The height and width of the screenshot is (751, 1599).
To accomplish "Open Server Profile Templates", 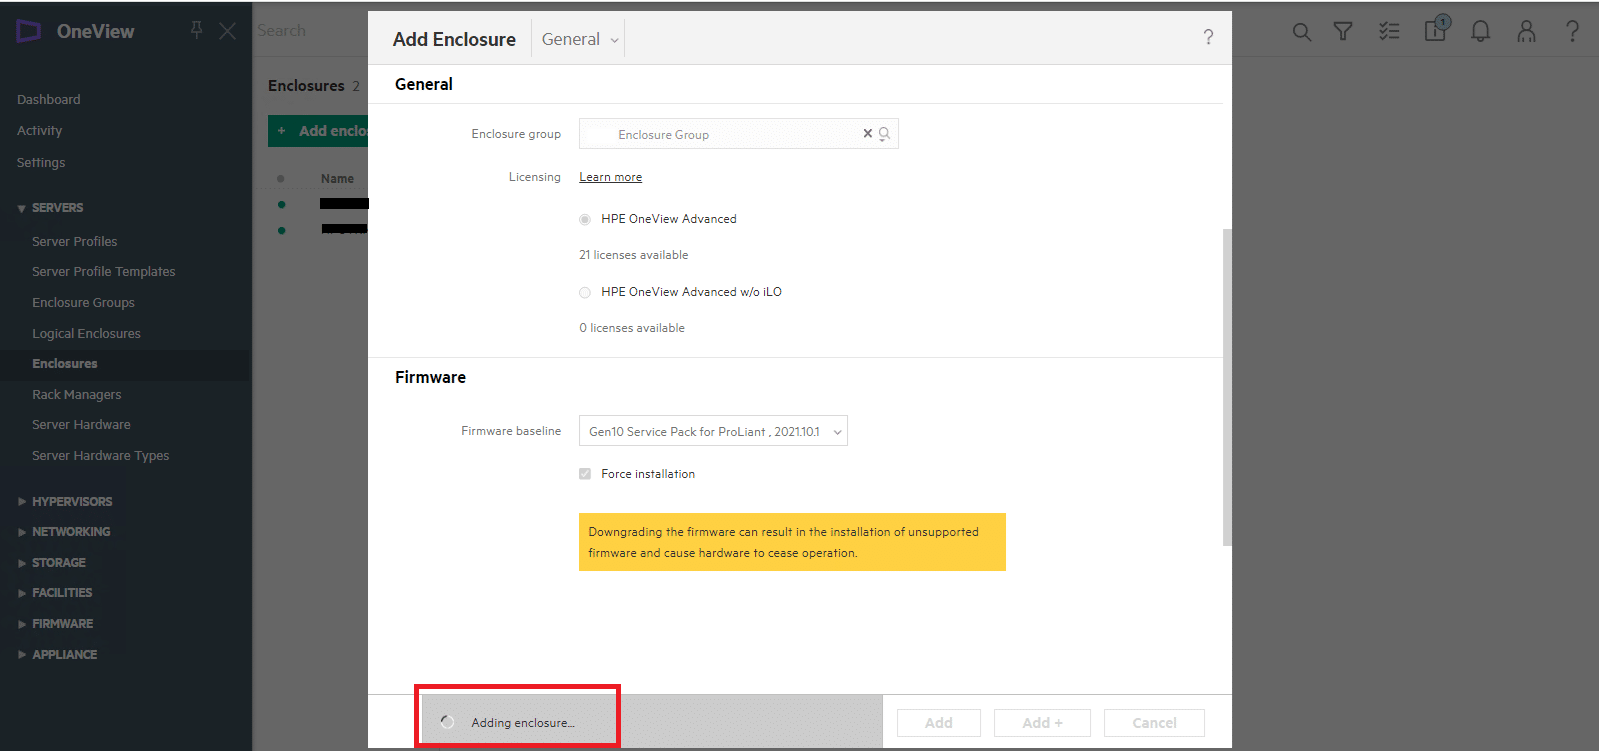I will [104, 271].
